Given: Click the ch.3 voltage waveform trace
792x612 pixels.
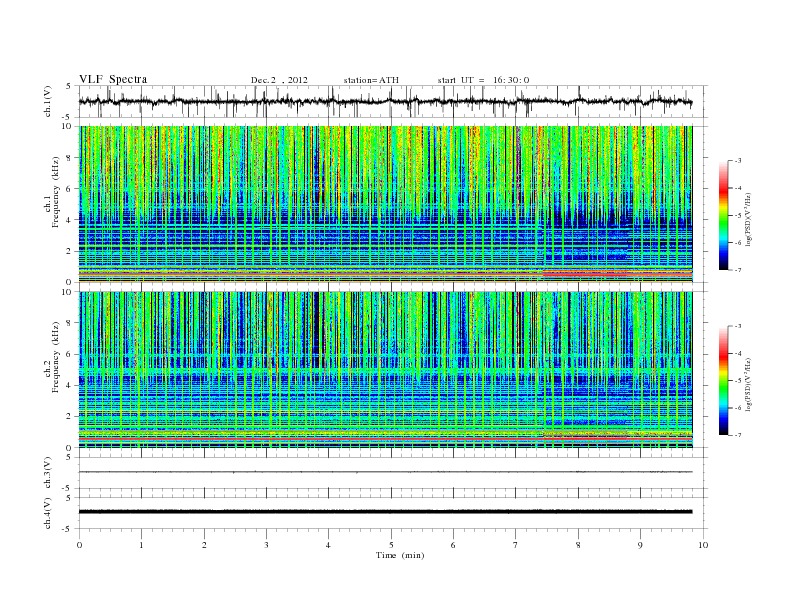Looking at the screenshot, I should [385, 472].
